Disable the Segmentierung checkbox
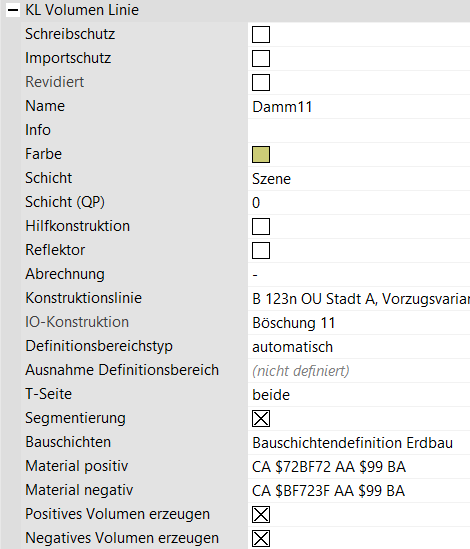This screenshot has height=549, width=470. [261, 419]
